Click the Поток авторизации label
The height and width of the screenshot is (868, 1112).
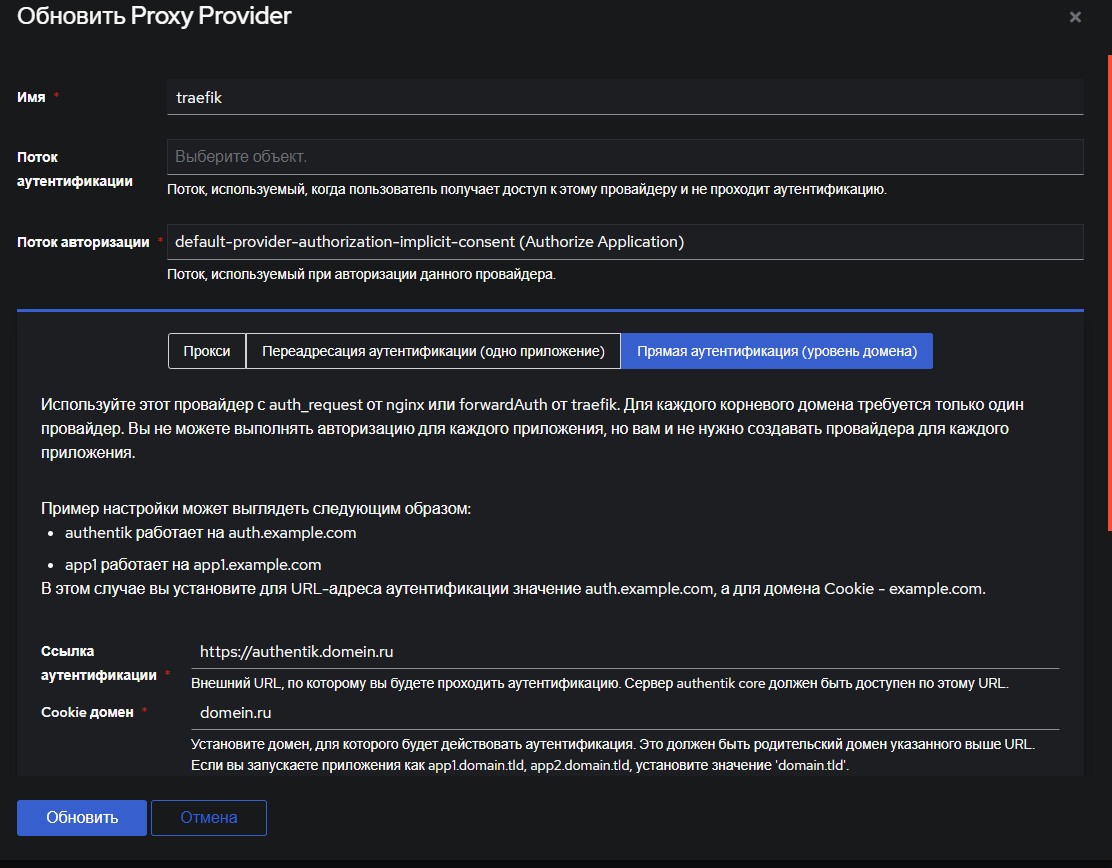(83, 242)
